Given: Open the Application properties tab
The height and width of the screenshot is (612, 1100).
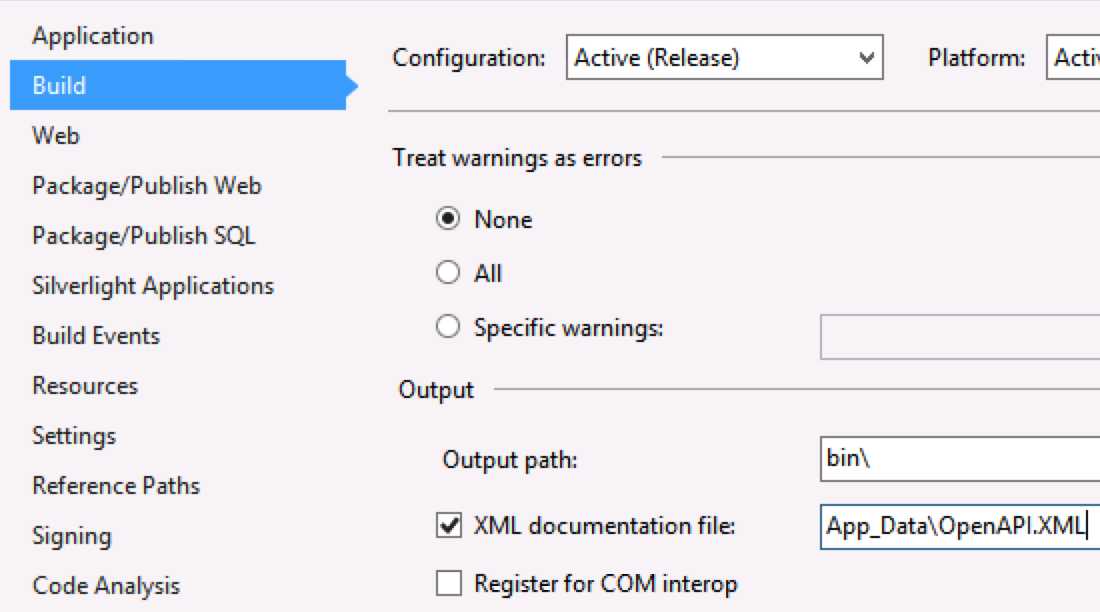Looking at the screenshot, I should point(93,36).
